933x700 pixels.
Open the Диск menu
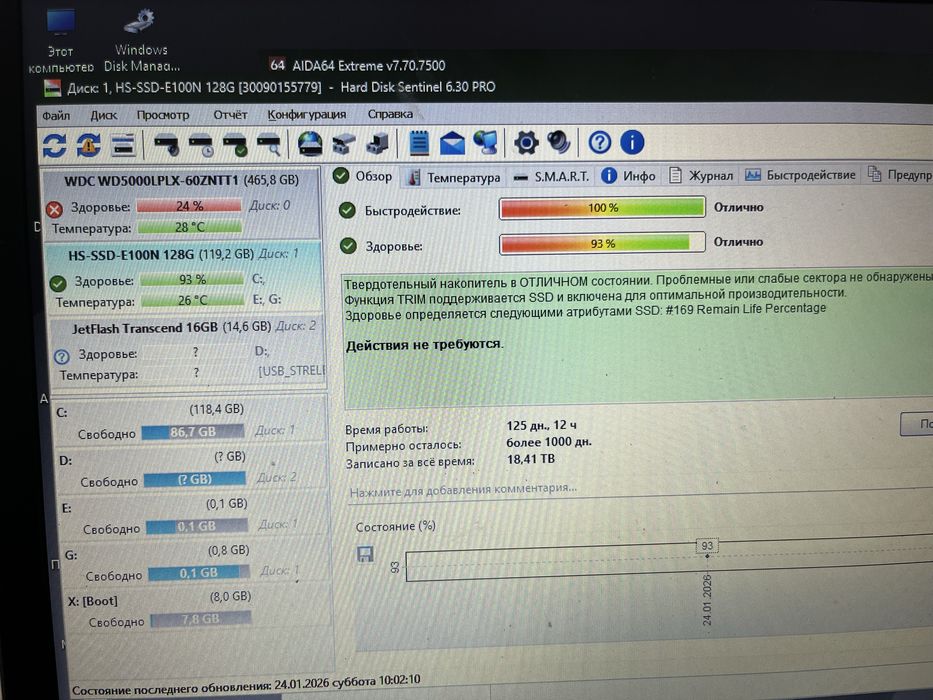tap(104, 115)
